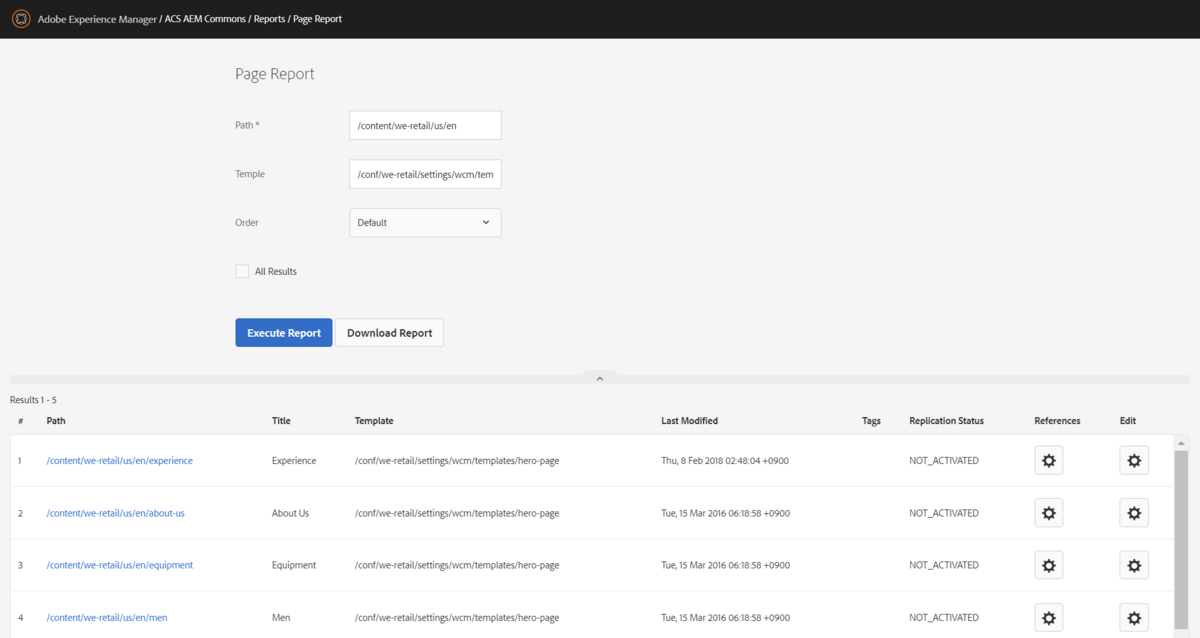Open Edit gear for Experience row
The image size is (1200, 638).
click(x=1134, y=460)
